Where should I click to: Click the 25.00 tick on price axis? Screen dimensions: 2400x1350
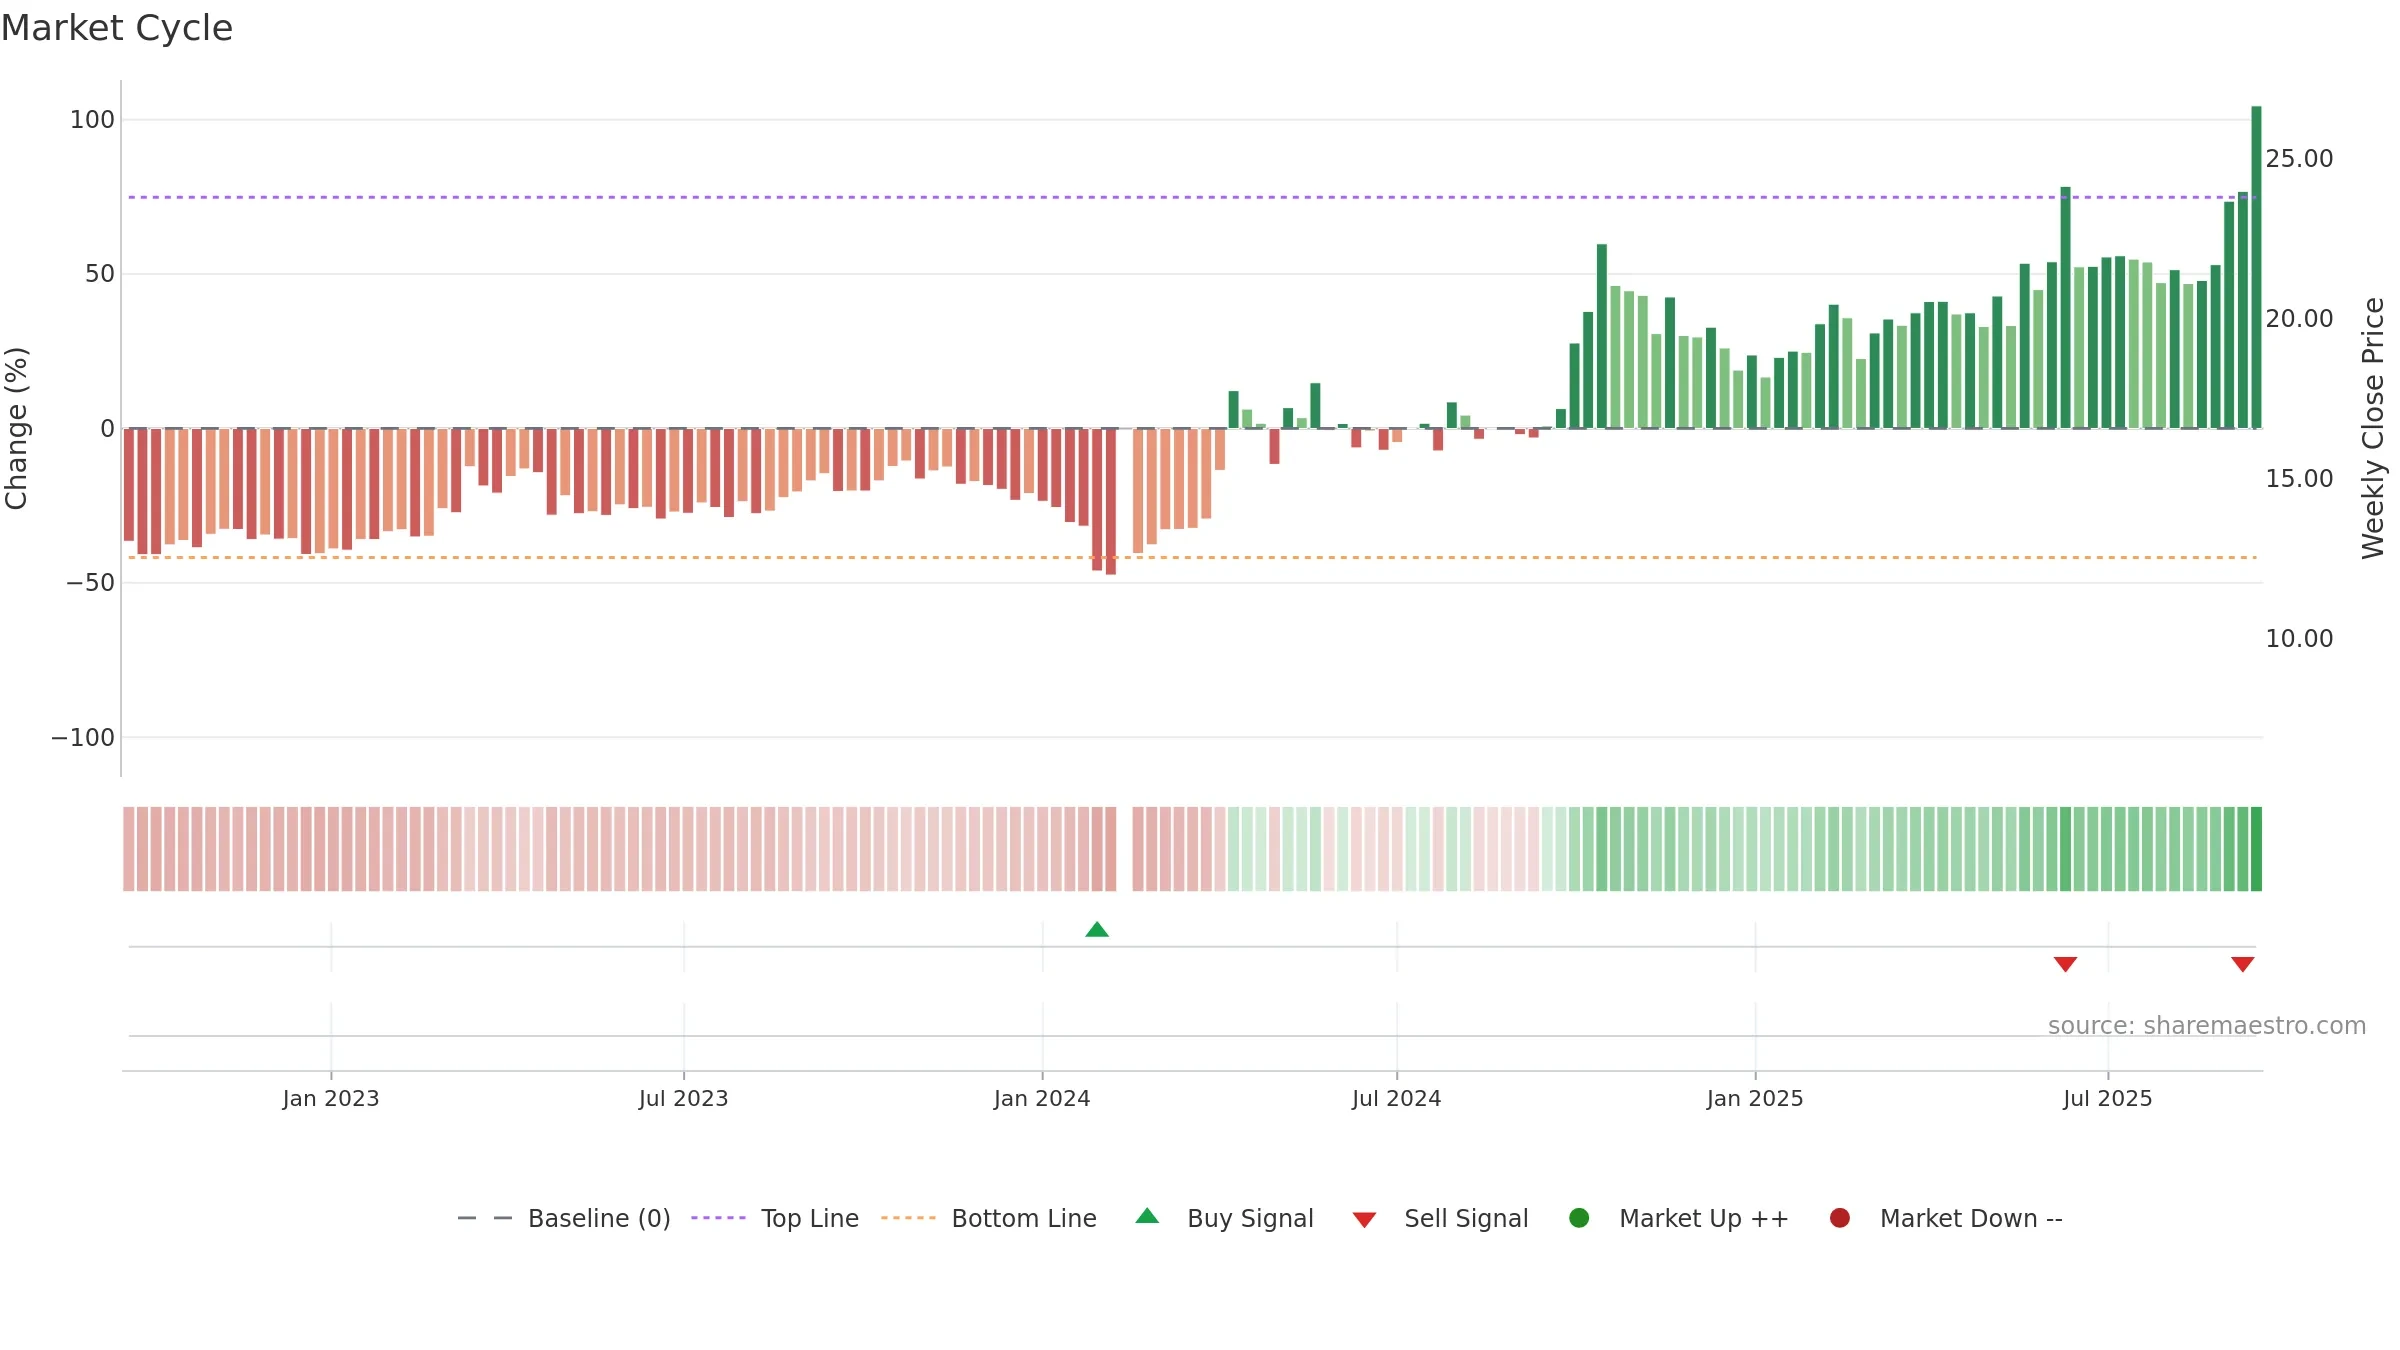pyautogui.click(x=2299, y=159)
